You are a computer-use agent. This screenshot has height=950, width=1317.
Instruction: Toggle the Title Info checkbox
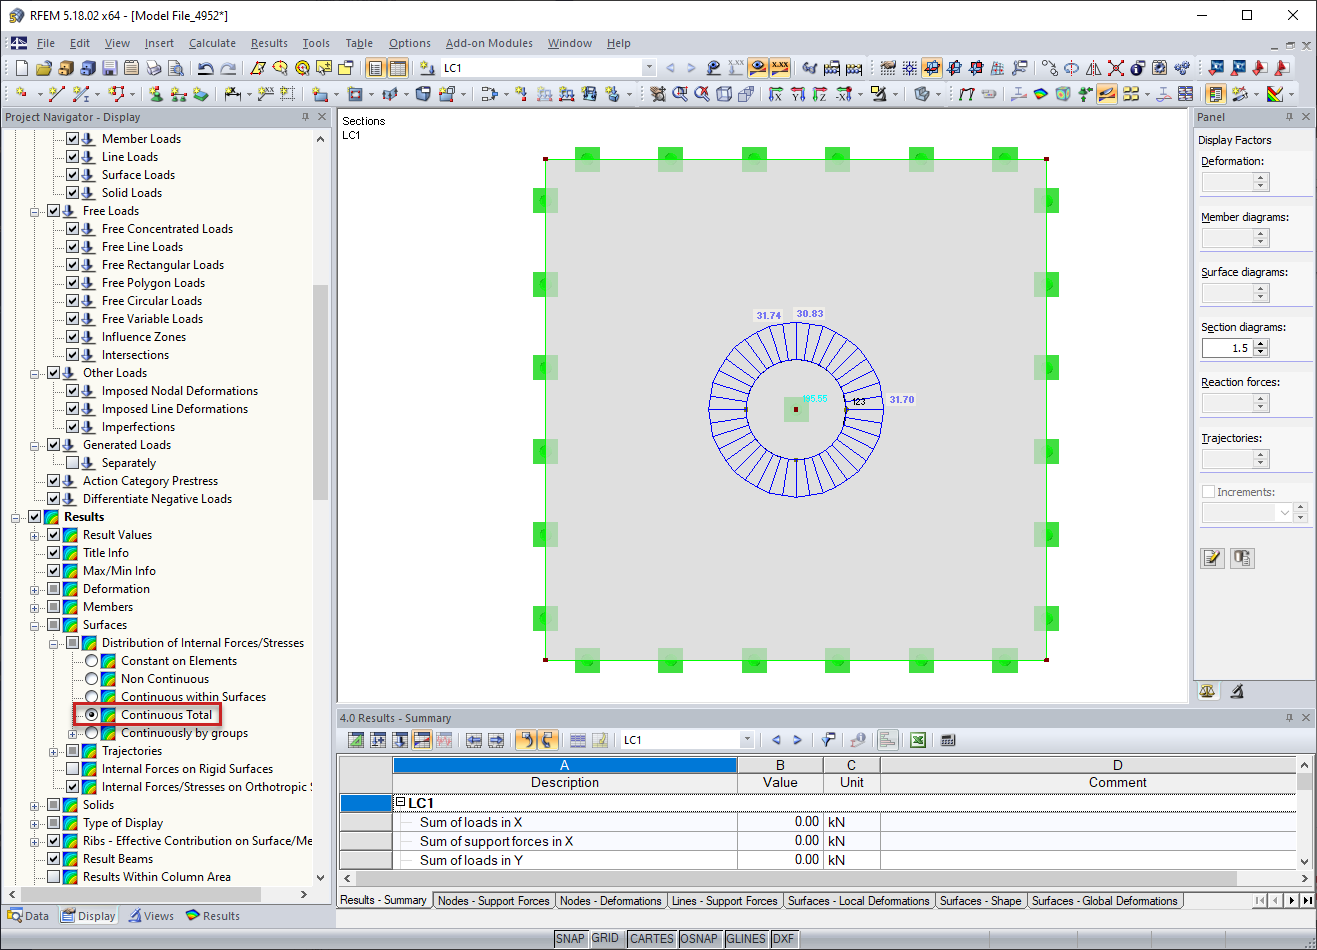(54, 553)
